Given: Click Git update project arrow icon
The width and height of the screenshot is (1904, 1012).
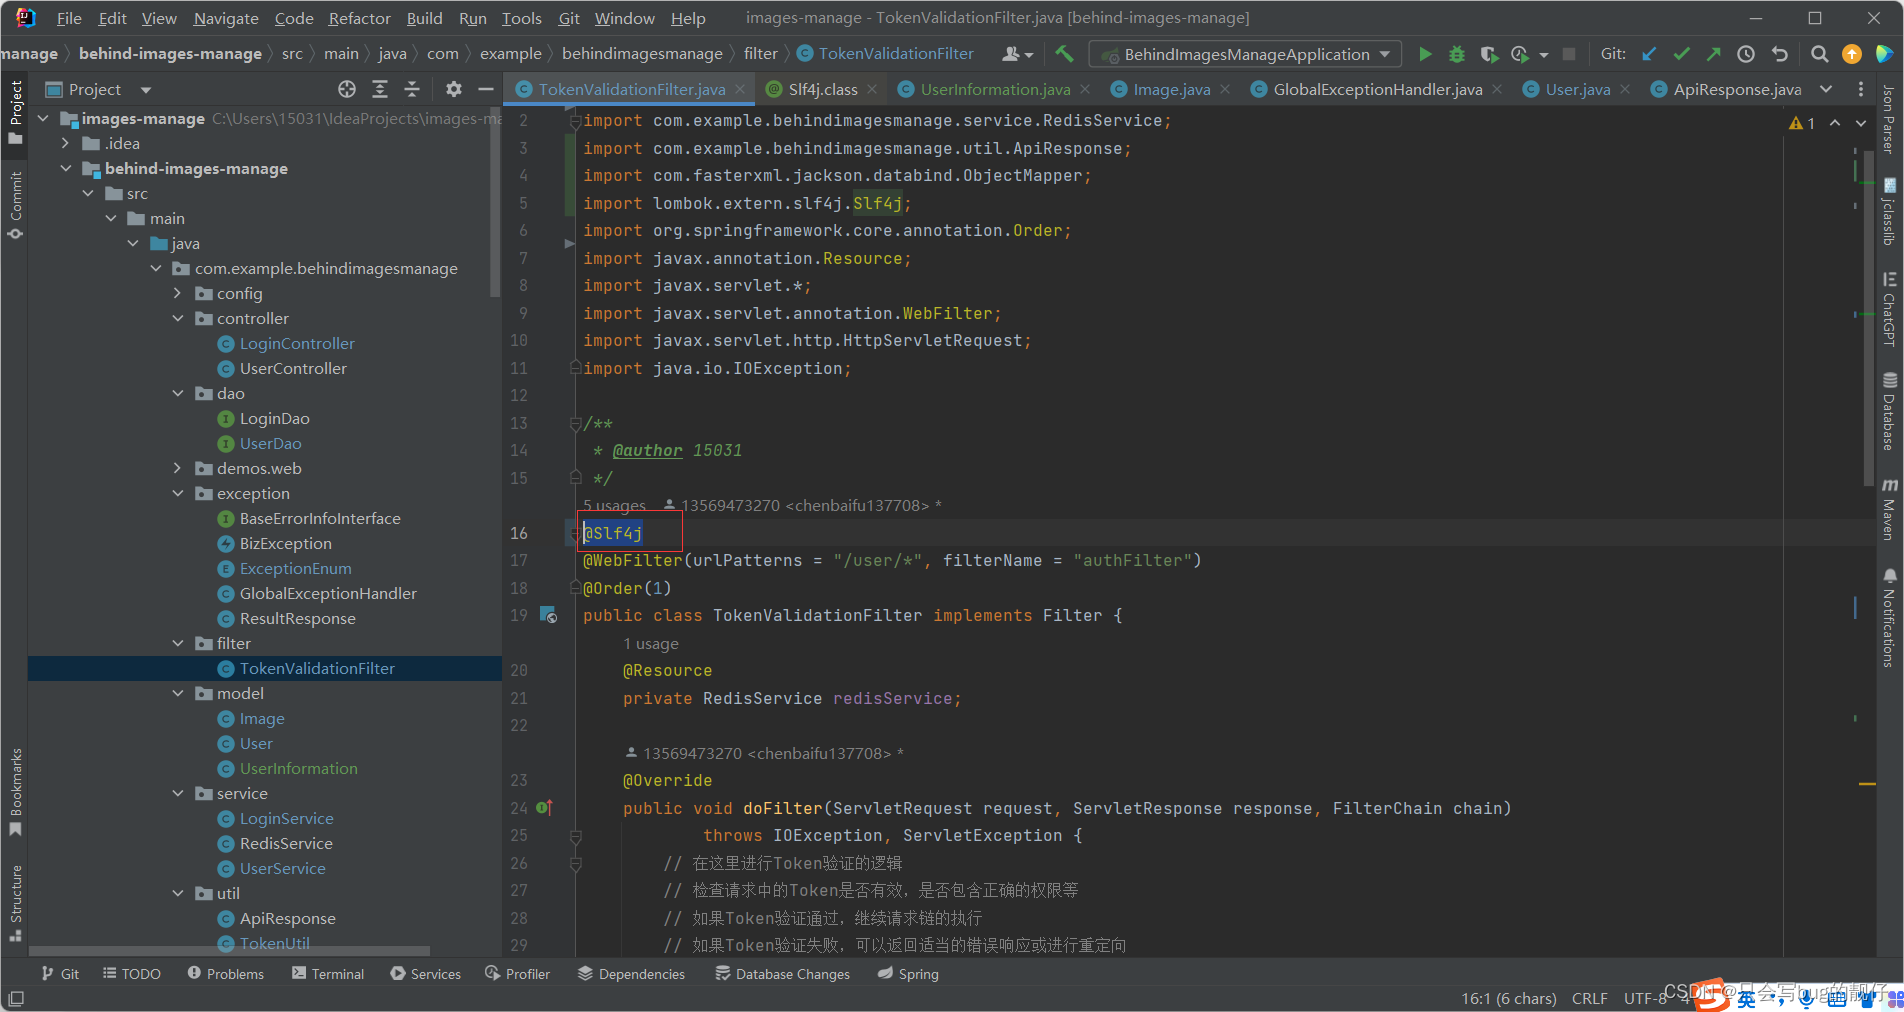Looking at the screenshot, I should pos(1649,54).
